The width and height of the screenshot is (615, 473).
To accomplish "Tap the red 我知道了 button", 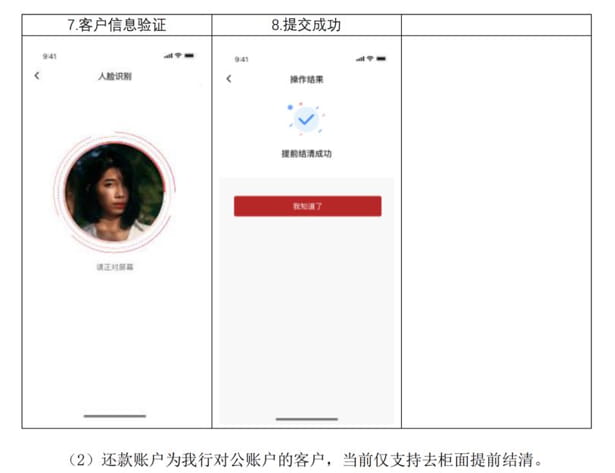I will pyautogui.click(x=308, y=206).
